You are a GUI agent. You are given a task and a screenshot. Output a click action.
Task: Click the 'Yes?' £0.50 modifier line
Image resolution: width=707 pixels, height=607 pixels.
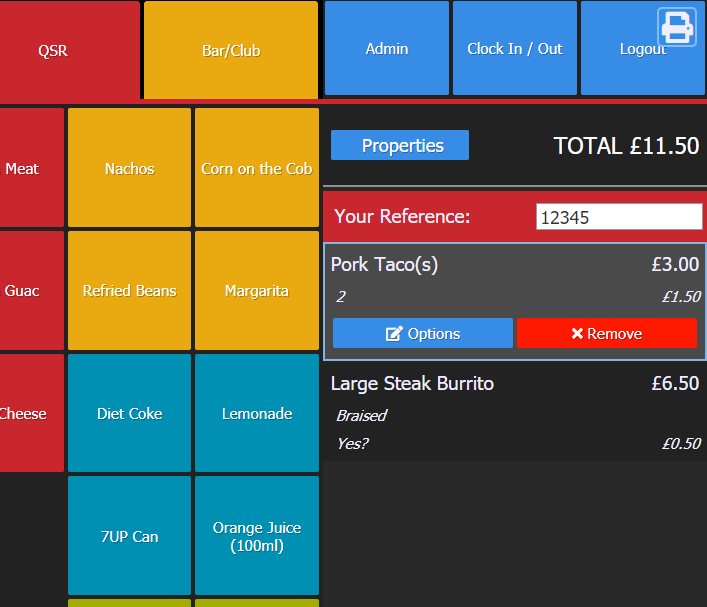(x=515, y=444)
